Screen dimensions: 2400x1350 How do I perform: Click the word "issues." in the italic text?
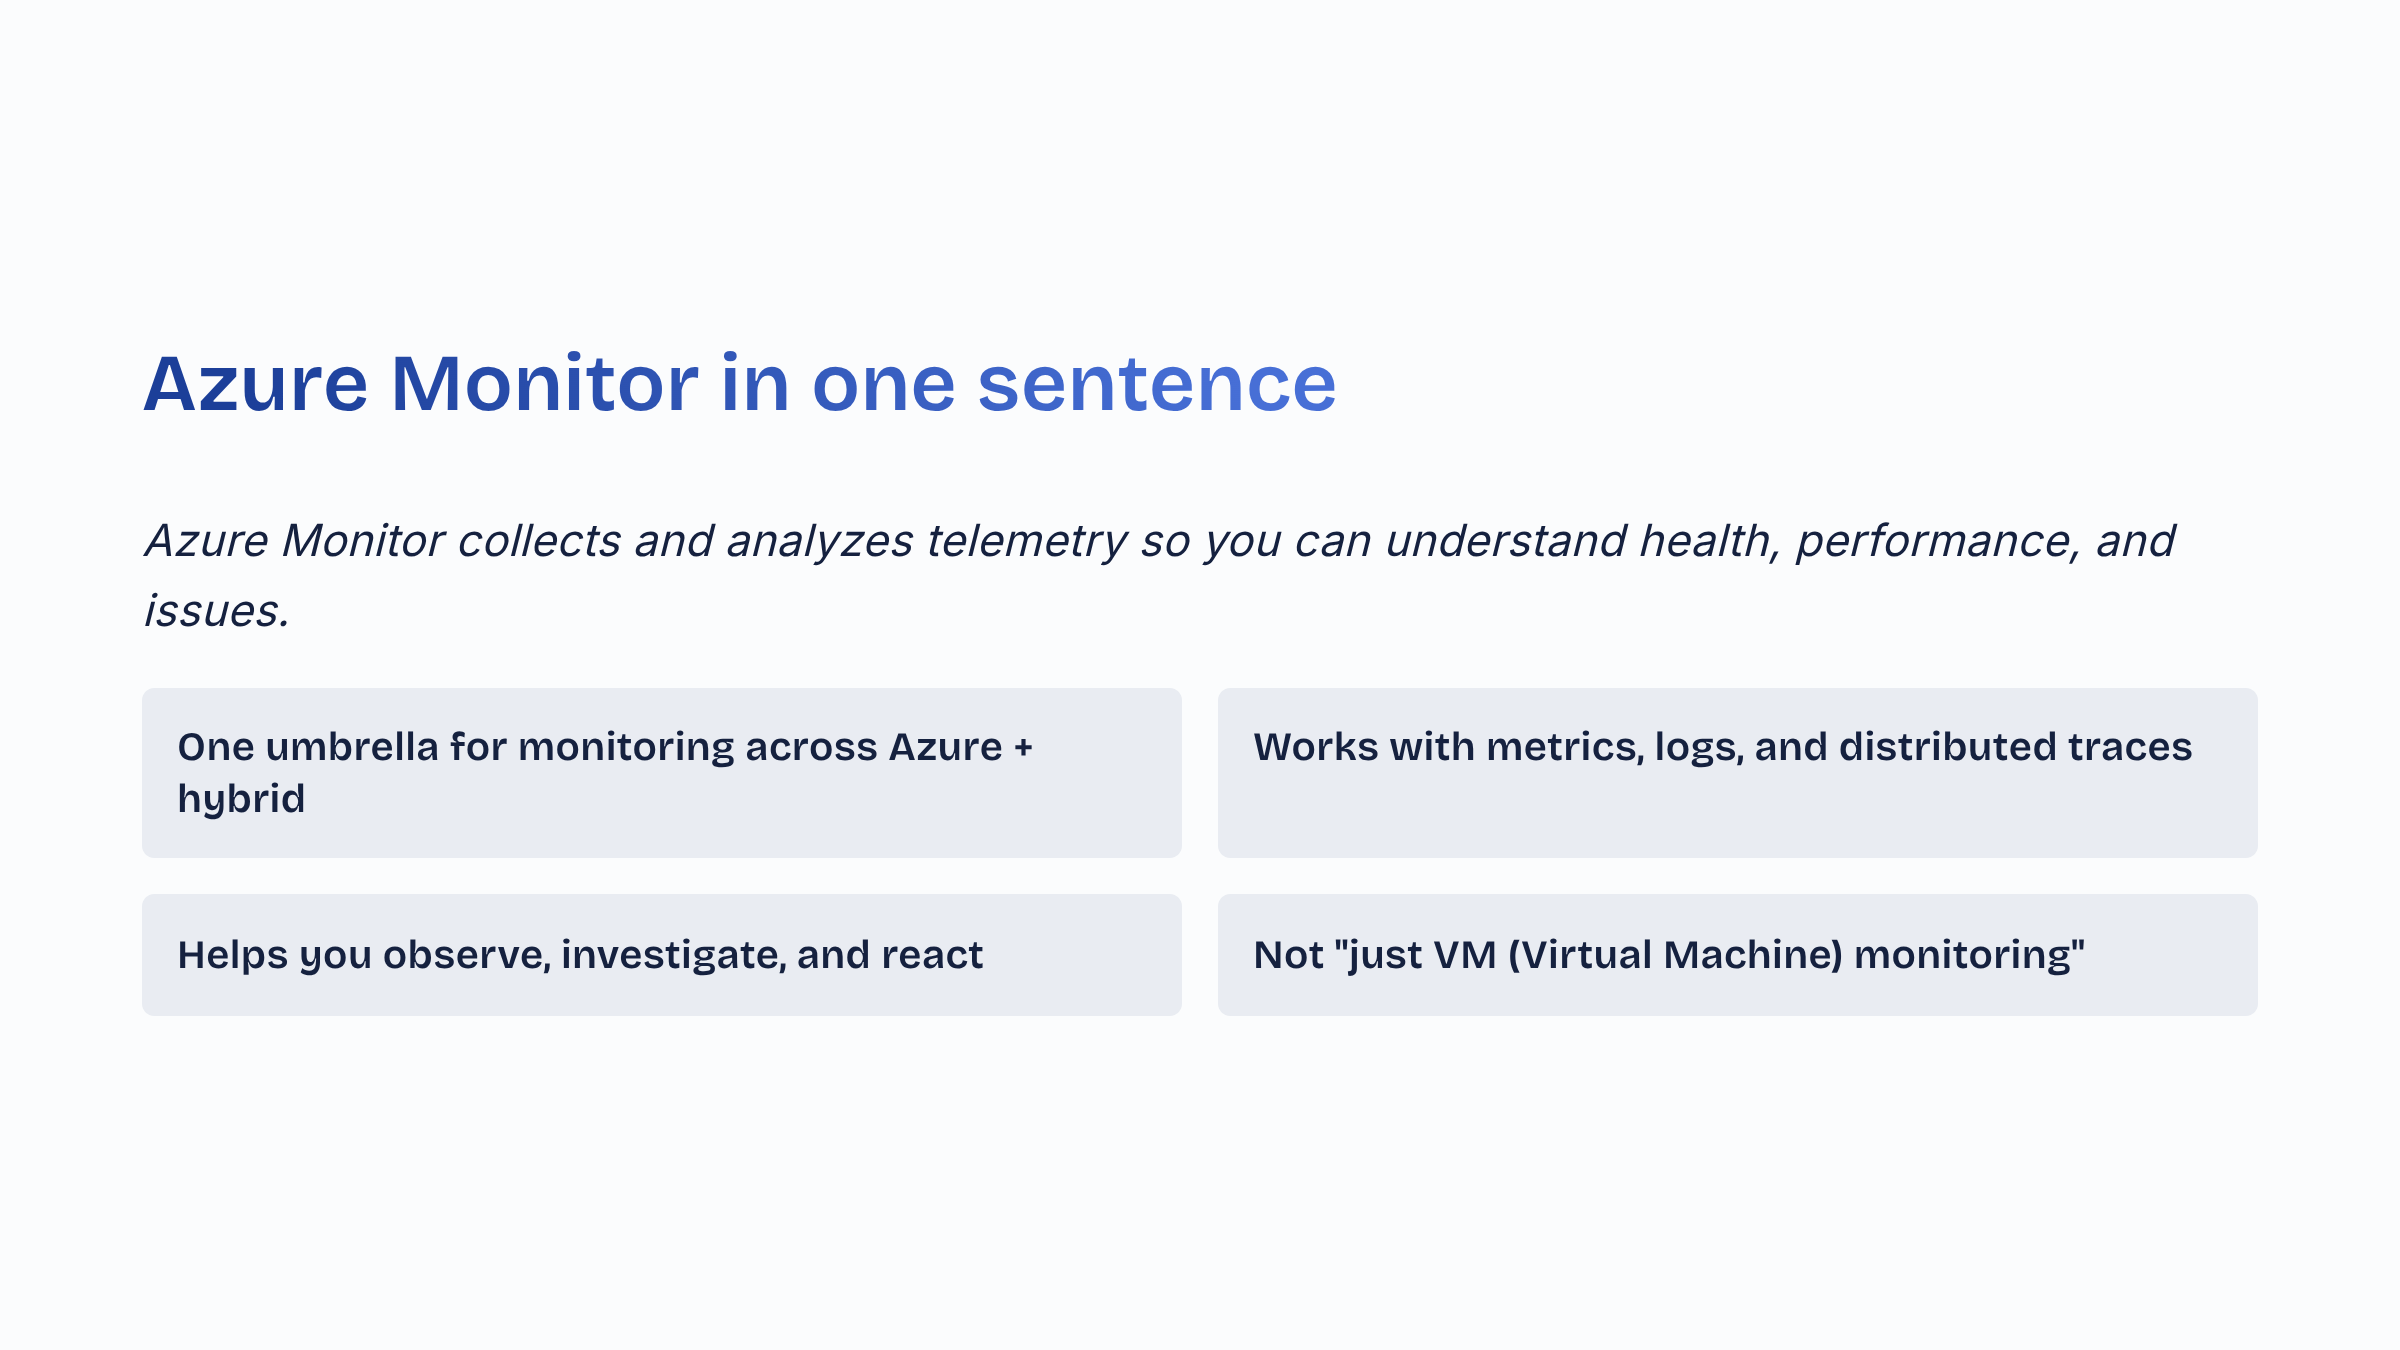pos(217,611)
